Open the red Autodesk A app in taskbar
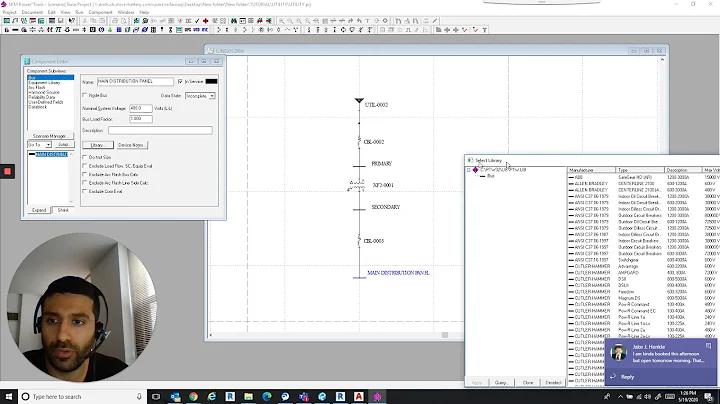The height and width of the screenshot is (404, 720). 359,396
